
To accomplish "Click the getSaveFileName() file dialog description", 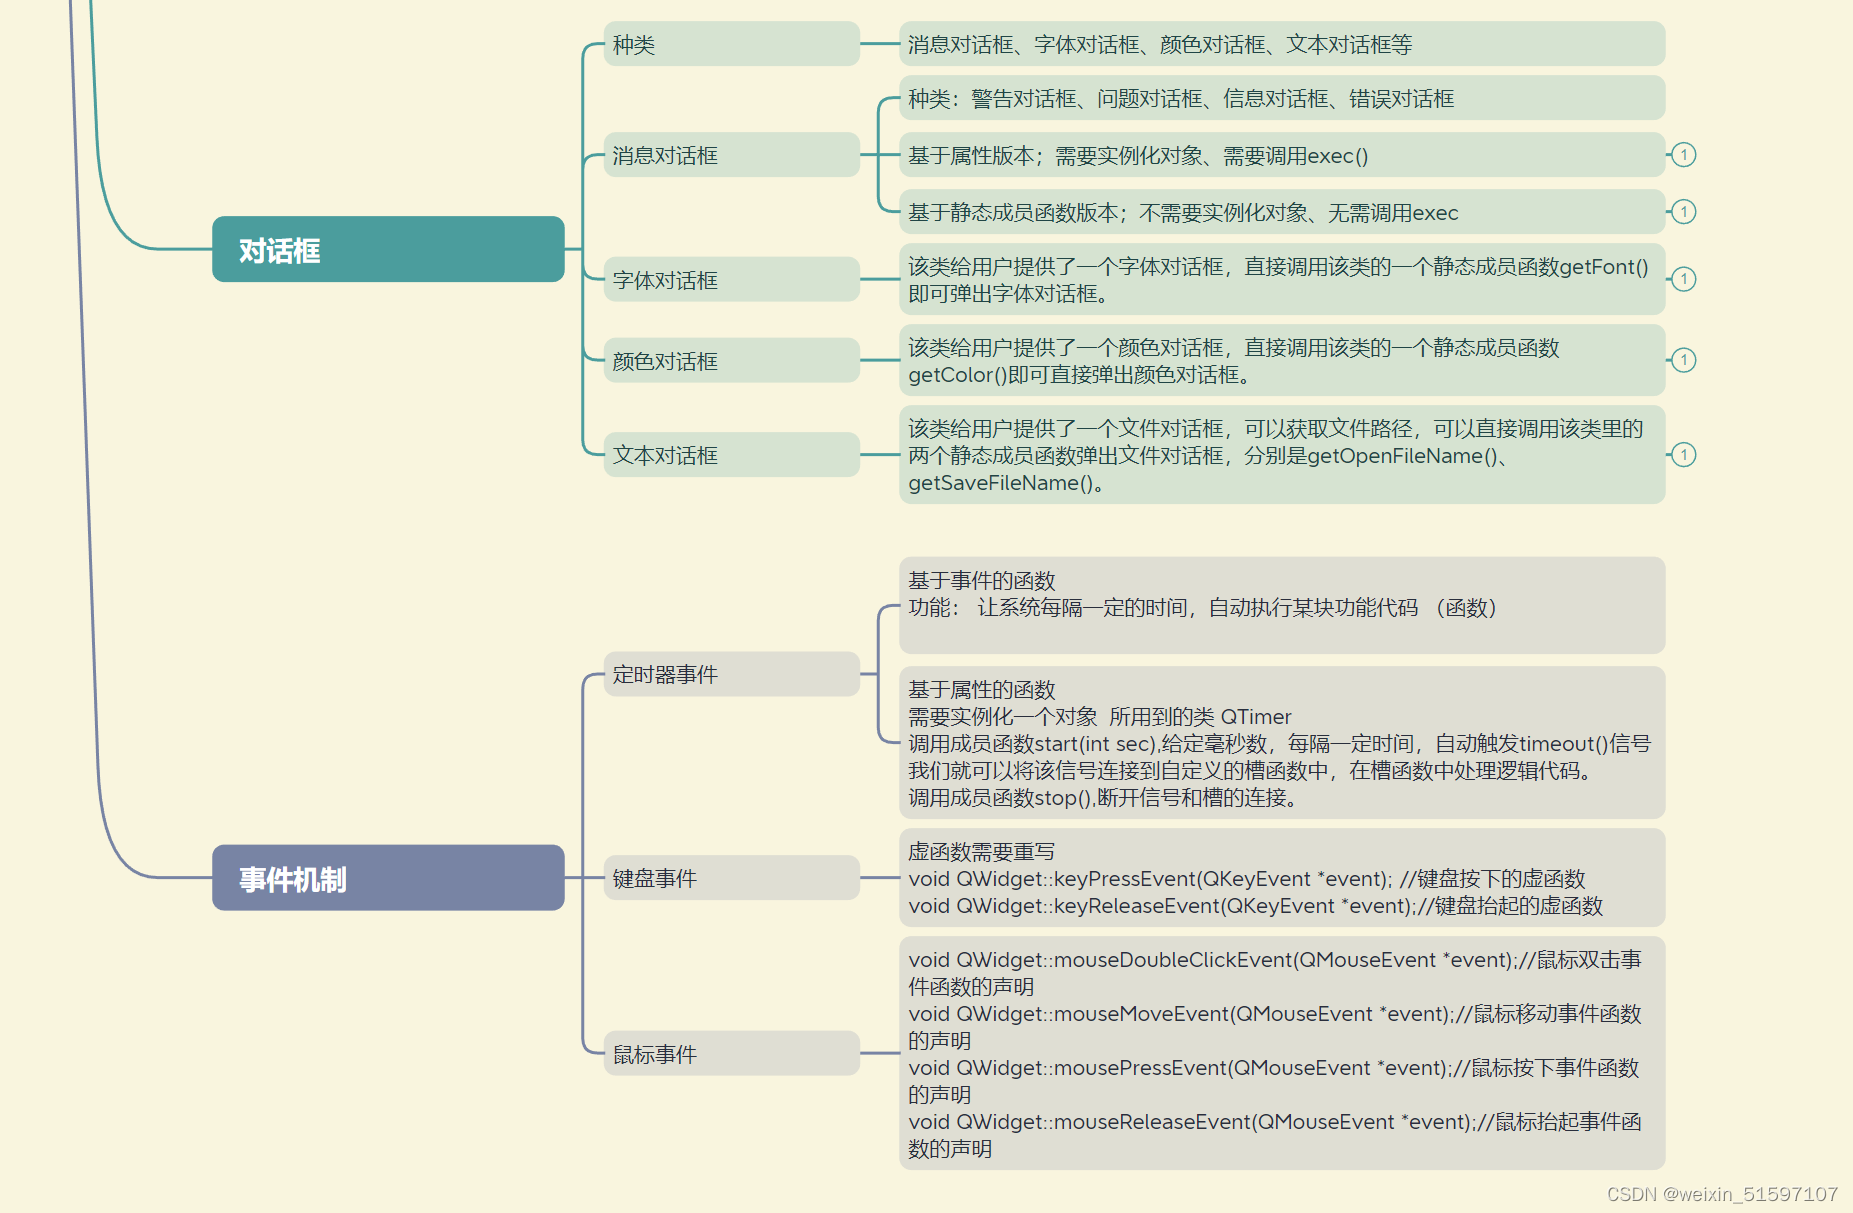I will coord(1282,455).
